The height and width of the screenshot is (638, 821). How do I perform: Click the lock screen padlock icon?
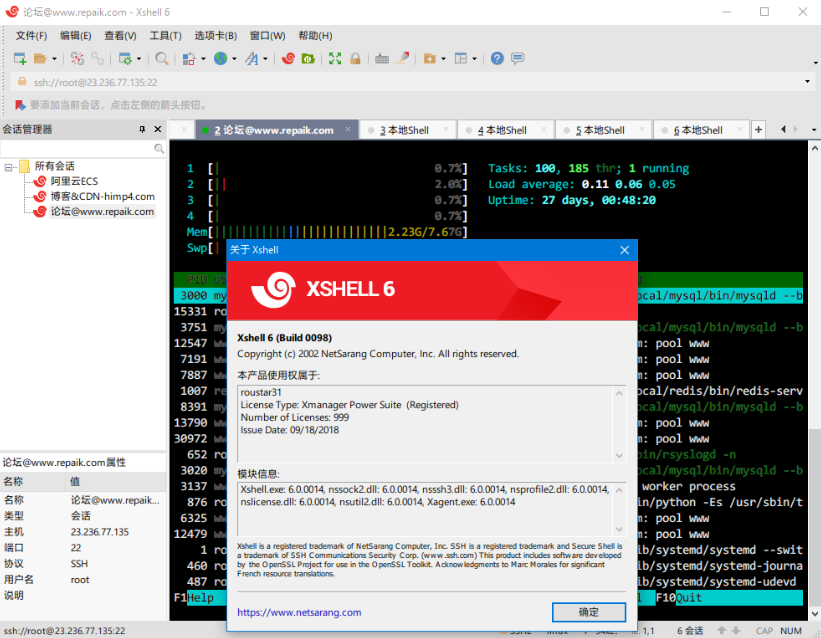355,59
